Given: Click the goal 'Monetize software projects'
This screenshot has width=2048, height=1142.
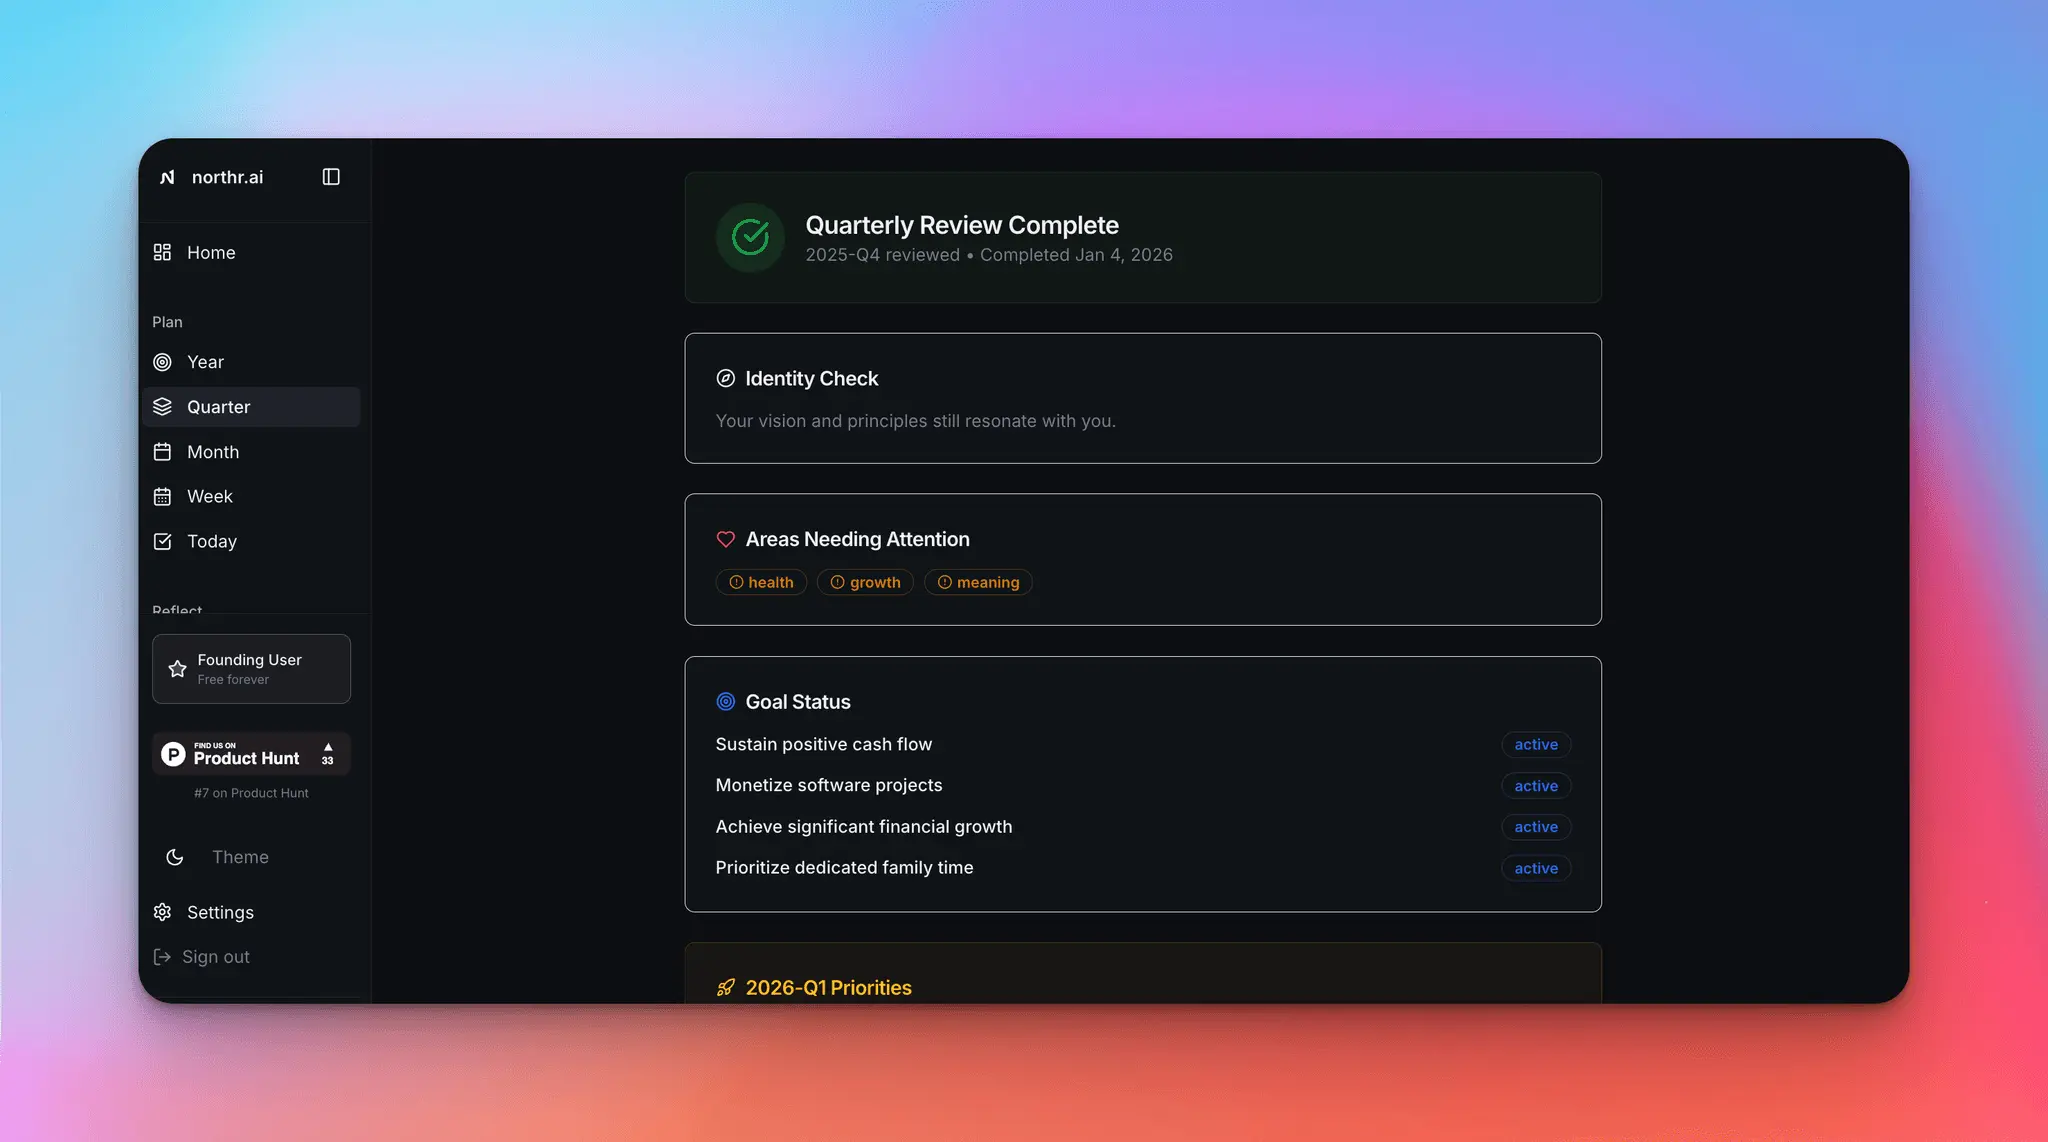Looking at the screenshot, I should click(x=829, y=785).
